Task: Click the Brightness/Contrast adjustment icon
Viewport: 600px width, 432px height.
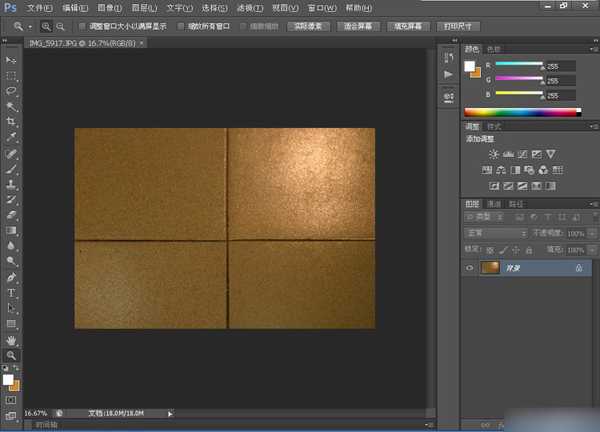Action: tap(493, 153)
